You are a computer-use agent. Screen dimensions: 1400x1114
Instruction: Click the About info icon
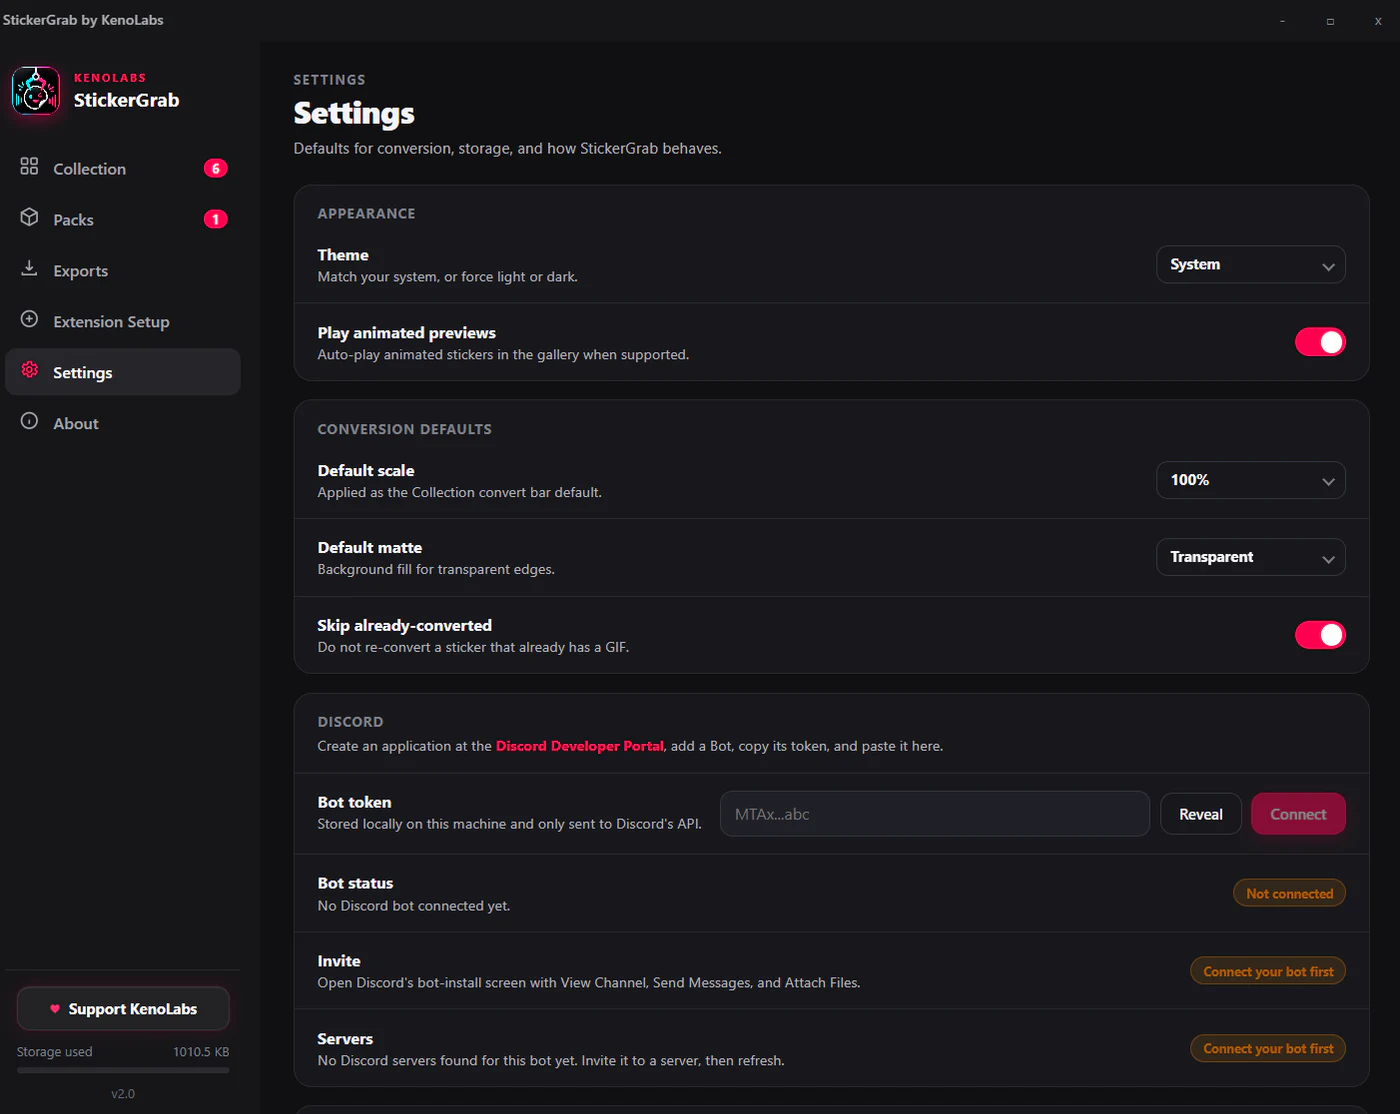tap(29, 421)
